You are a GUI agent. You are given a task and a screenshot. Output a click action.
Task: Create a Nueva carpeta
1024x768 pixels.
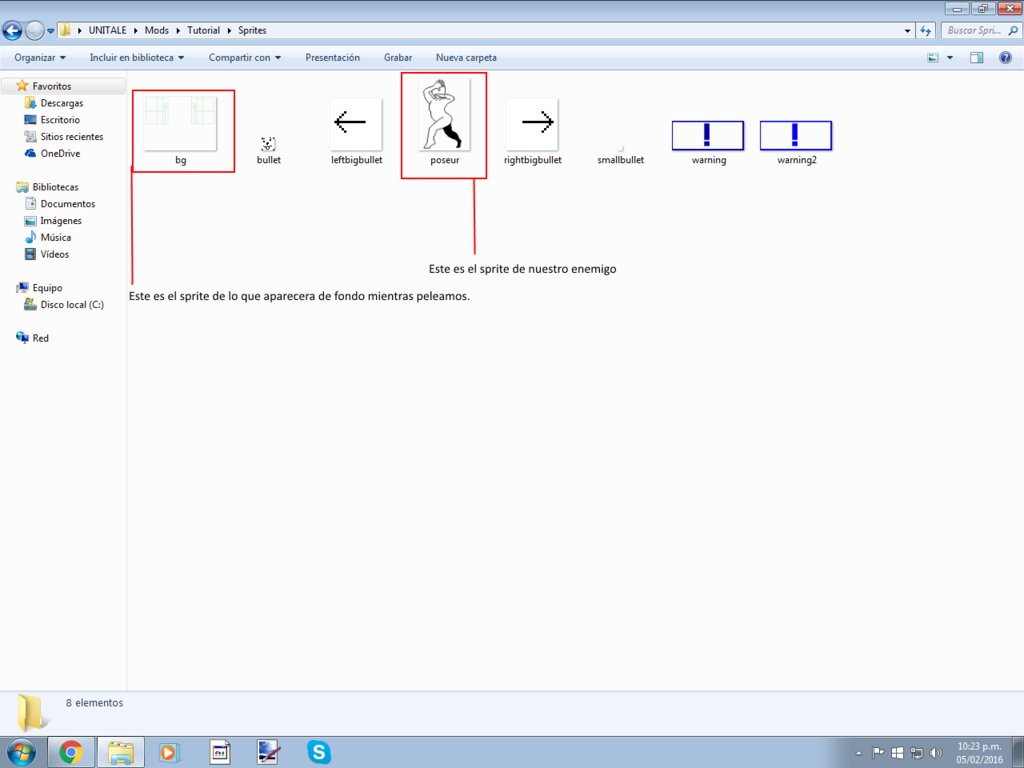(x=466, y=57)
